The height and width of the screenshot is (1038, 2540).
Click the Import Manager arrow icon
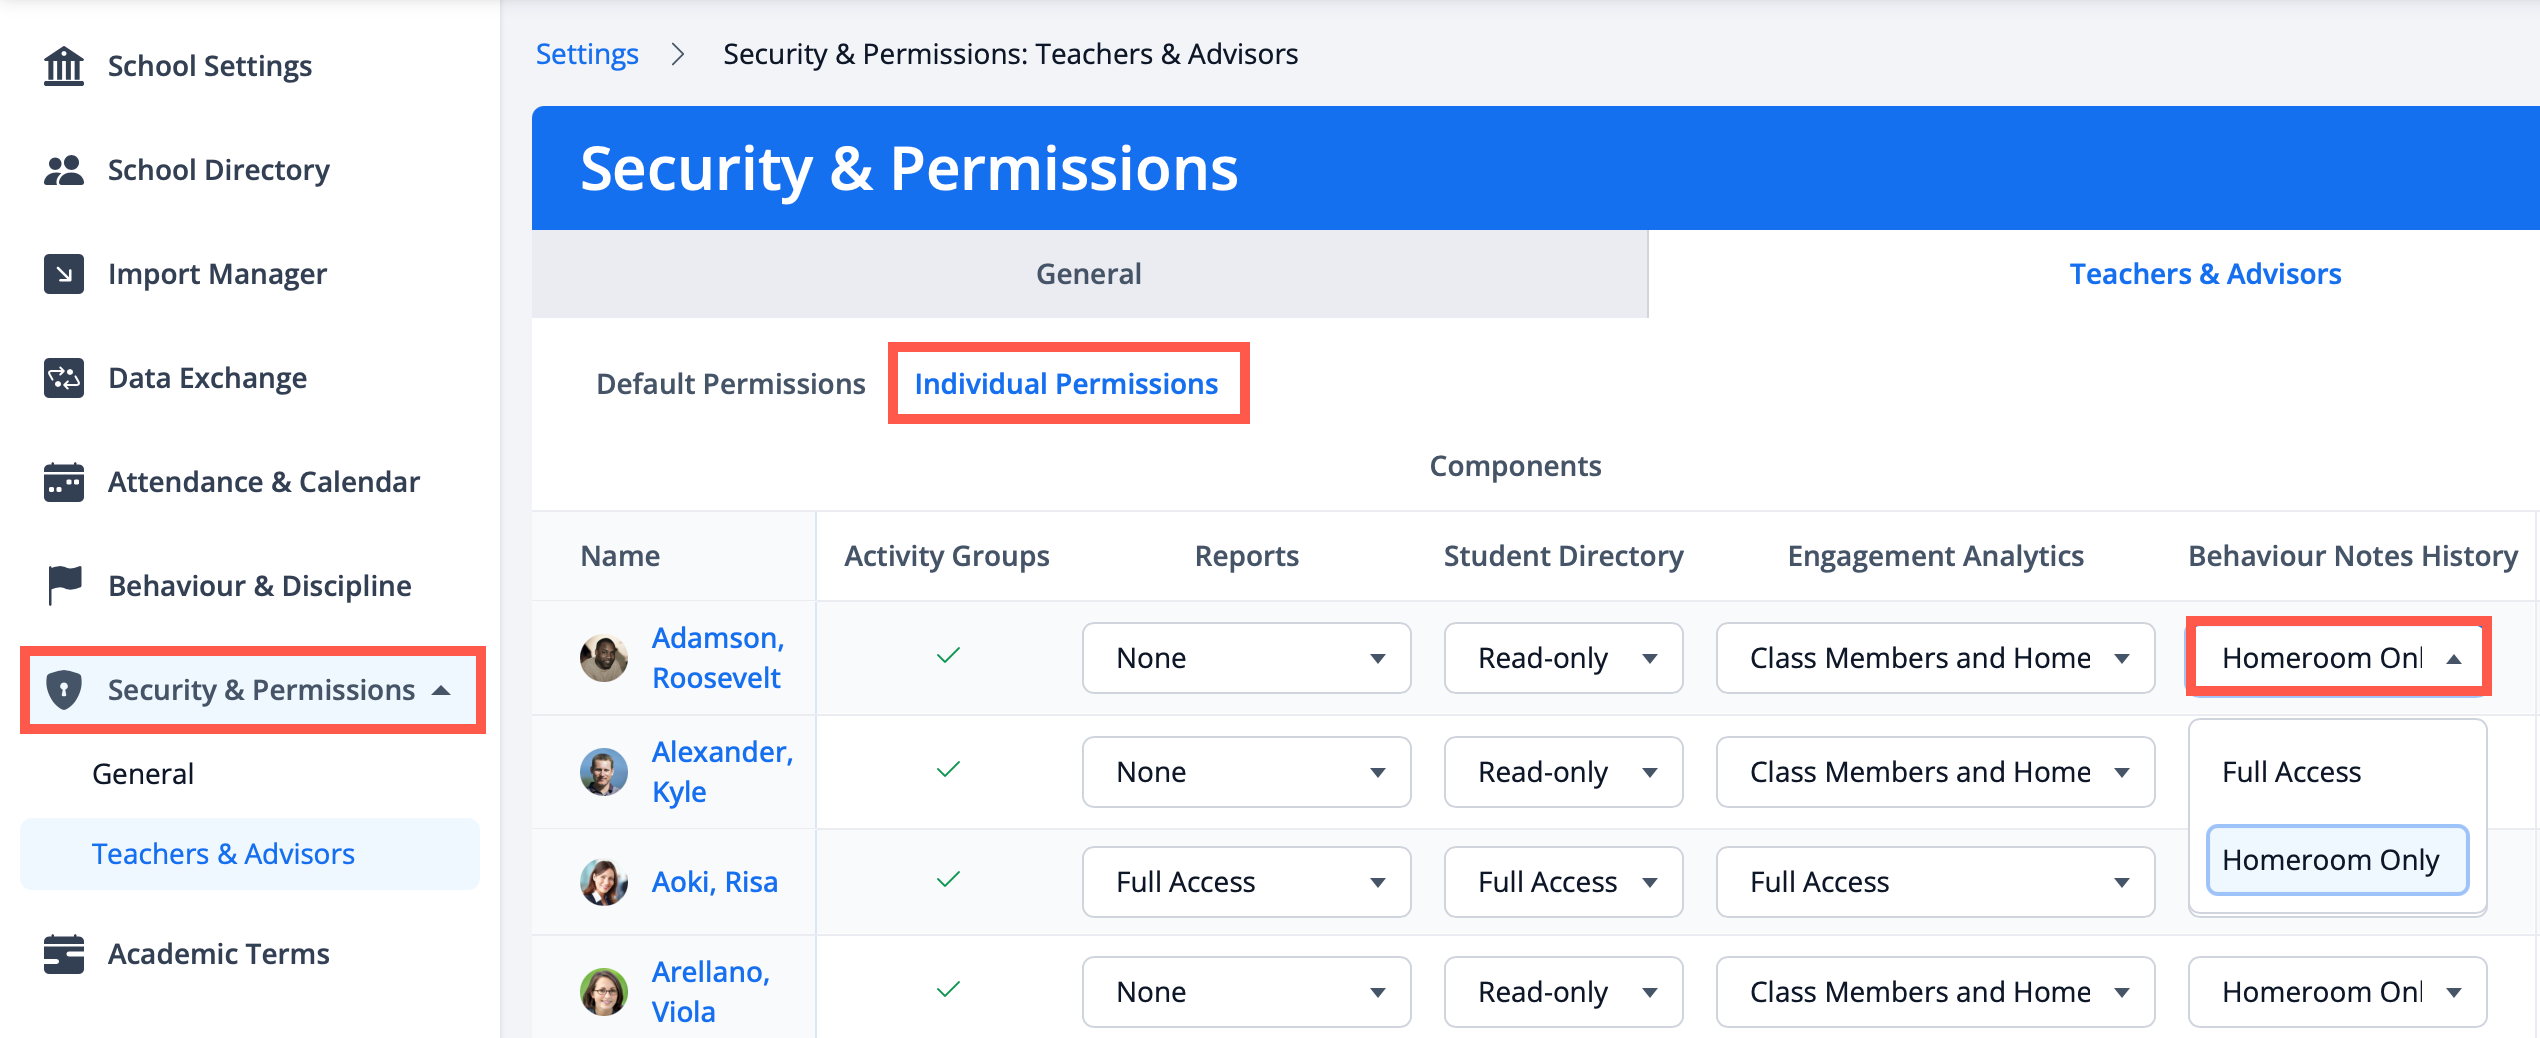point(64,274)
